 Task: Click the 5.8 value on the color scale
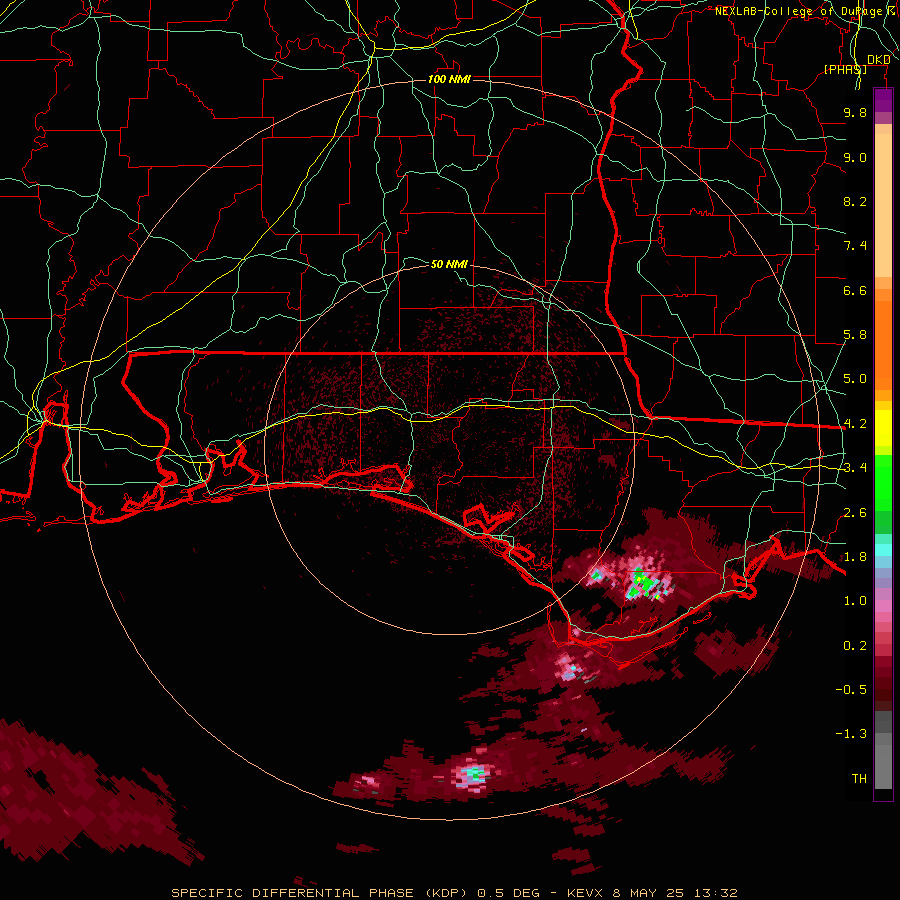855,335
